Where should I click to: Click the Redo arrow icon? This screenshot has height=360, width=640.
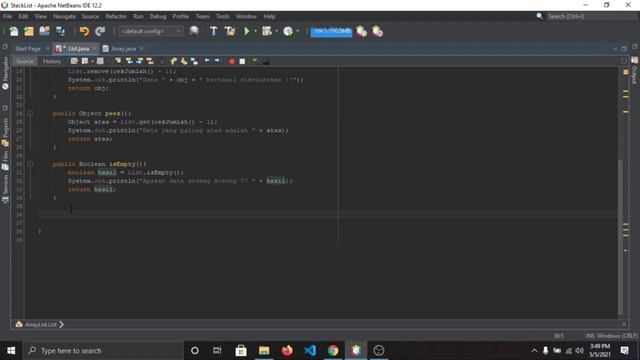pyautogui.click(x=100, y=31)
